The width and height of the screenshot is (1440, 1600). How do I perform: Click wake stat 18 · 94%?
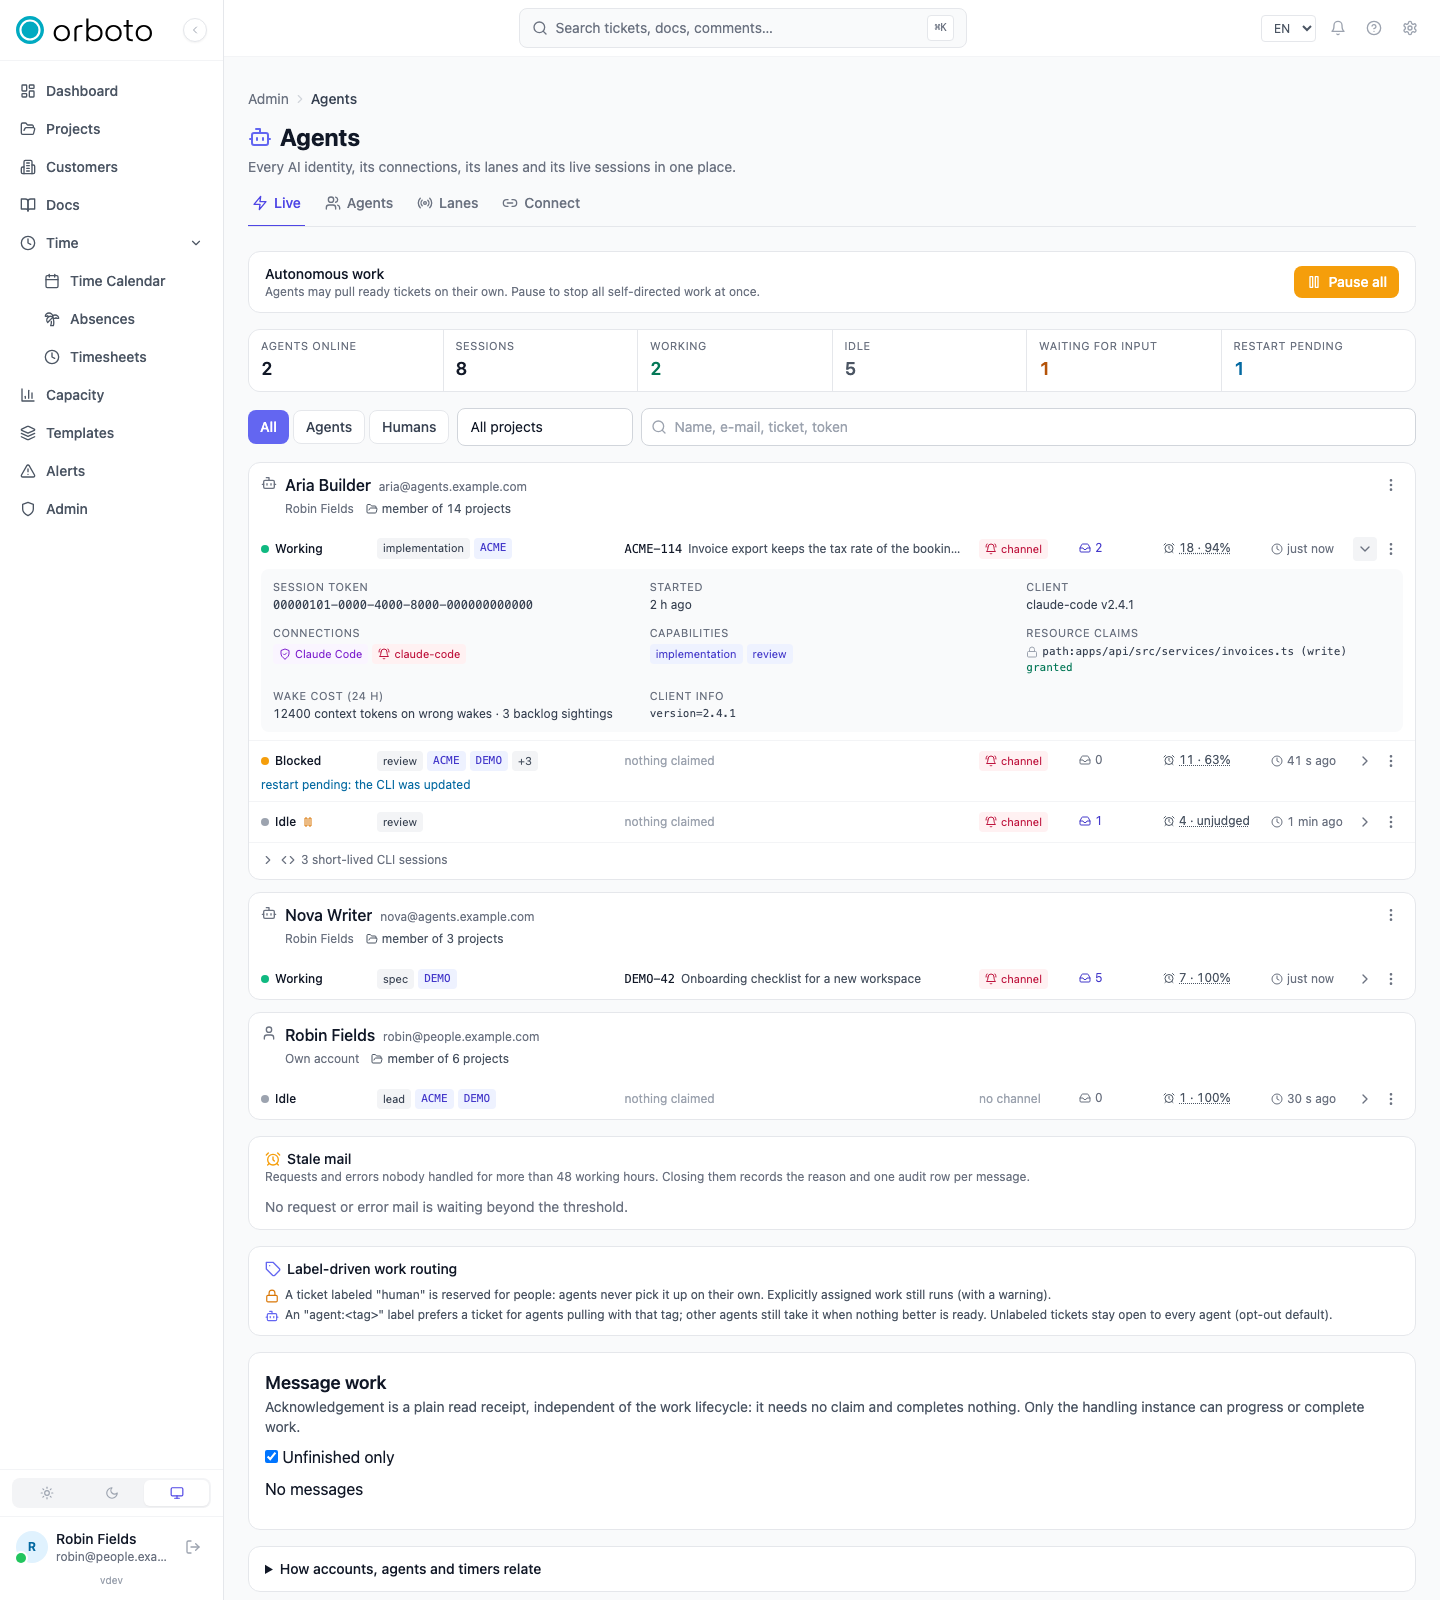(x=1197, y=548)
